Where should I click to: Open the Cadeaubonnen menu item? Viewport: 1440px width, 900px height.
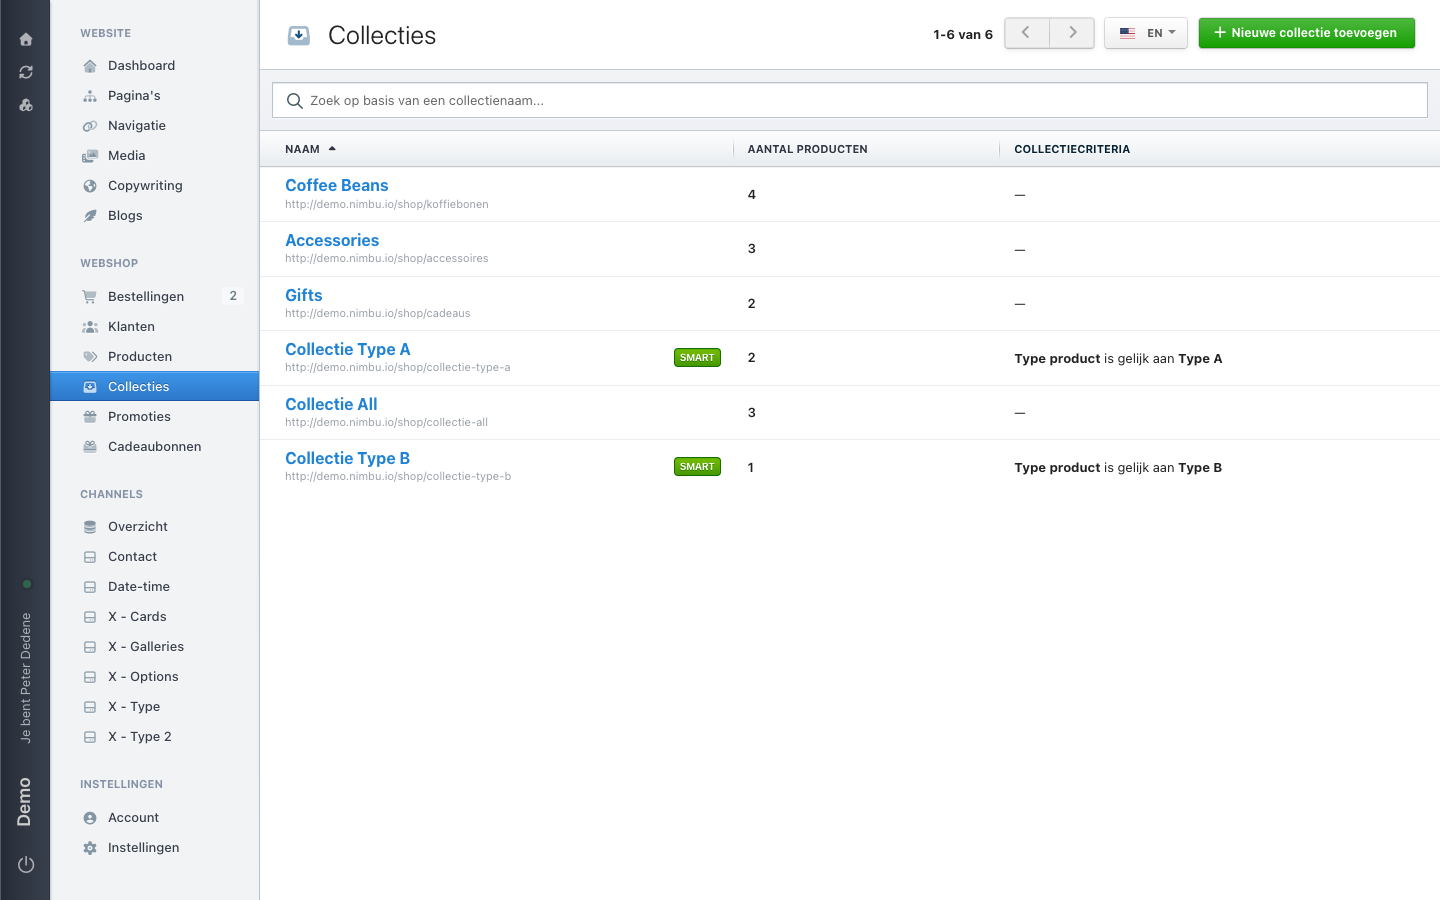[155, 447]
